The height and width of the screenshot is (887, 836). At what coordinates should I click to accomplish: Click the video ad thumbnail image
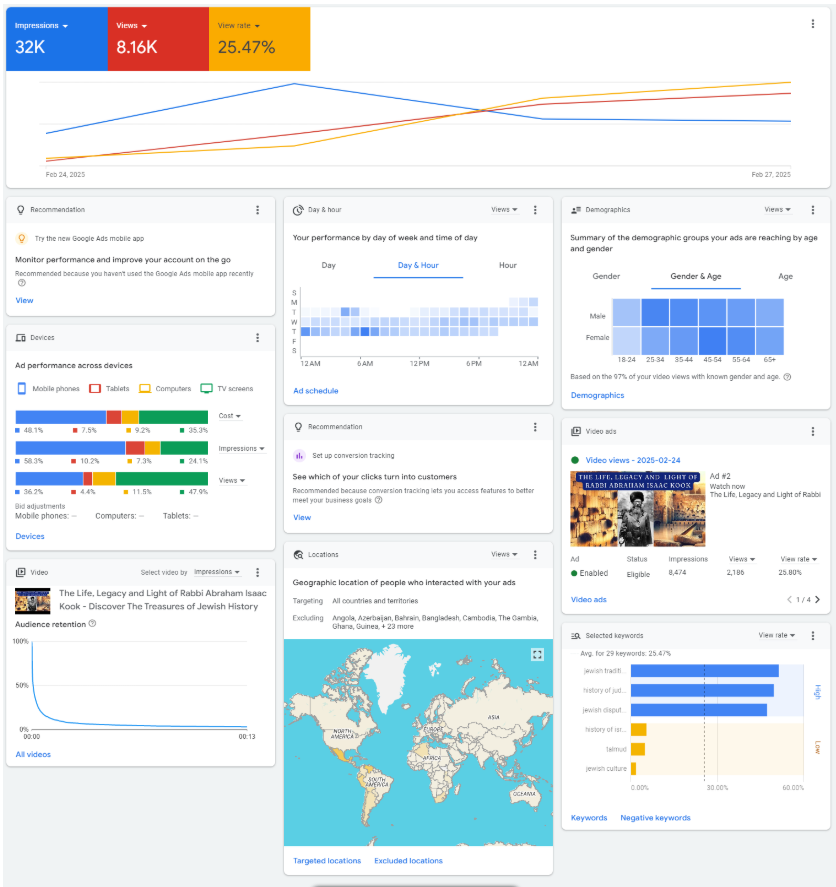tap(637, 509)
